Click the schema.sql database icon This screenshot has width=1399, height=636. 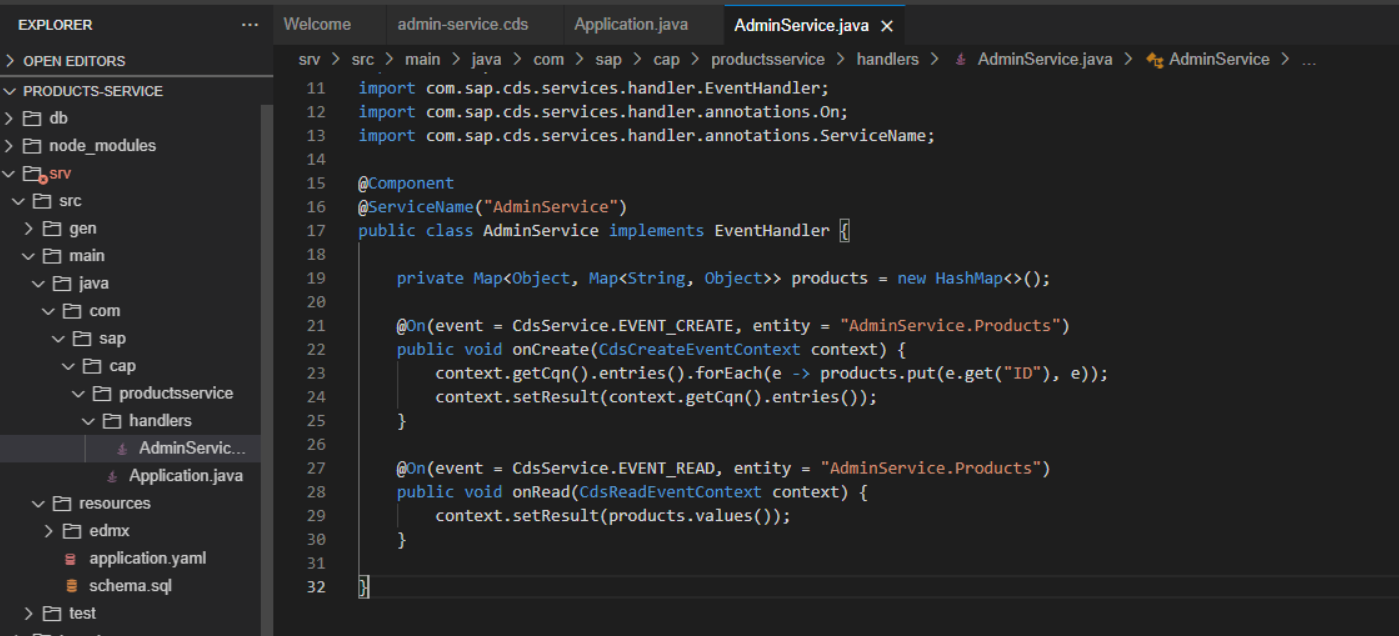coord(70,586)
